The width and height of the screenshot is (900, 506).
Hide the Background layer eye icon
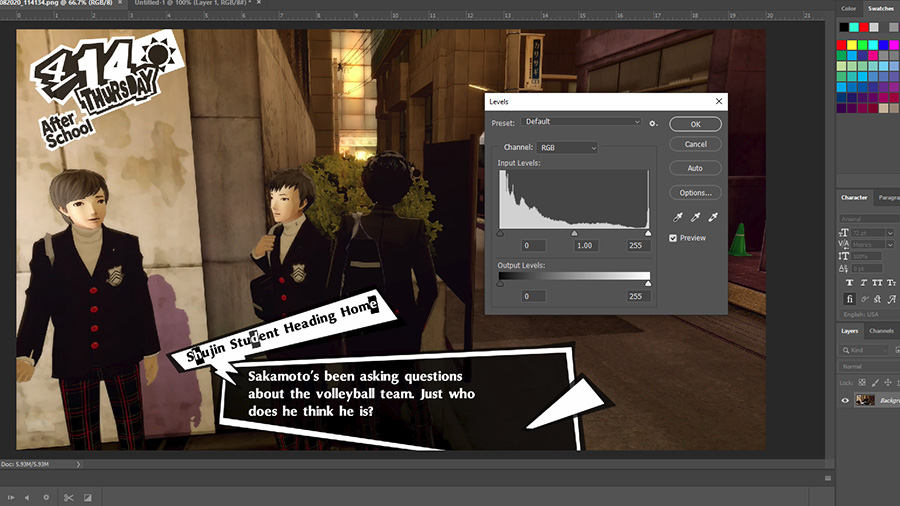click(845, 400)
